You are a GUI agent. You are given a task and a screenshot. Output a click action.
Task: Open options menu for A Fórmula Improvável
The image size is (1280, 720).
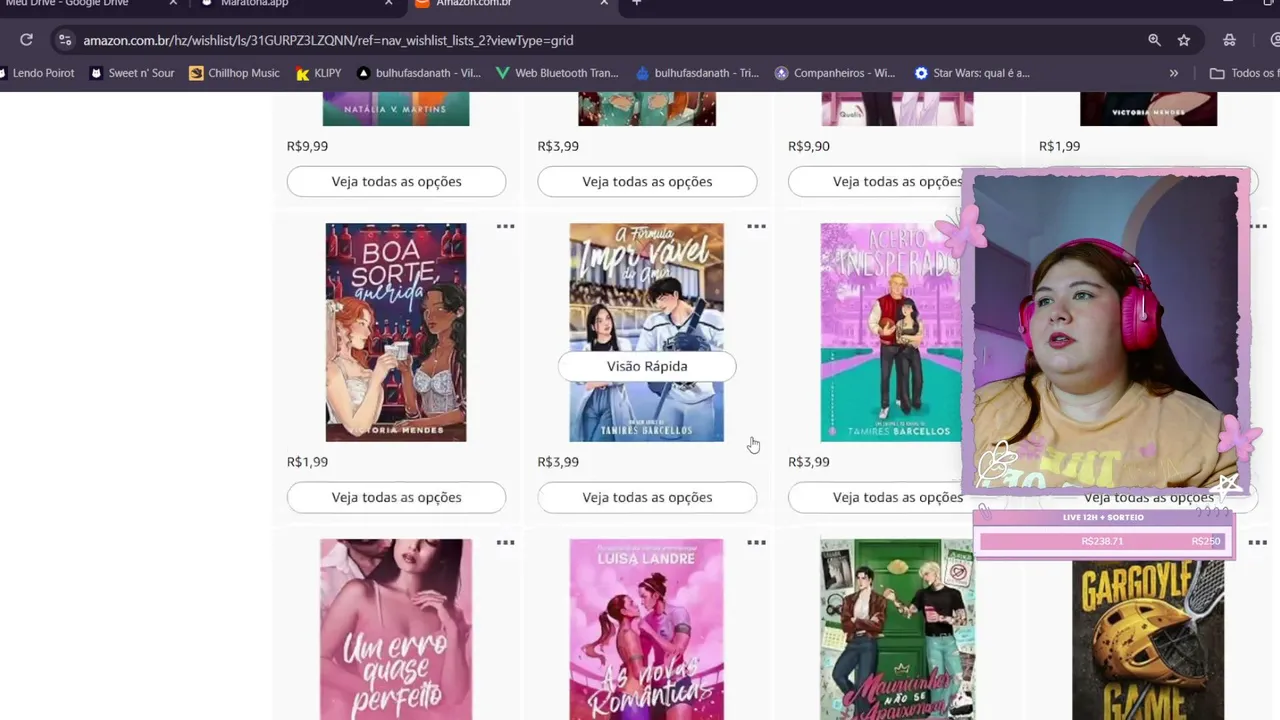(x=757, y=227)
